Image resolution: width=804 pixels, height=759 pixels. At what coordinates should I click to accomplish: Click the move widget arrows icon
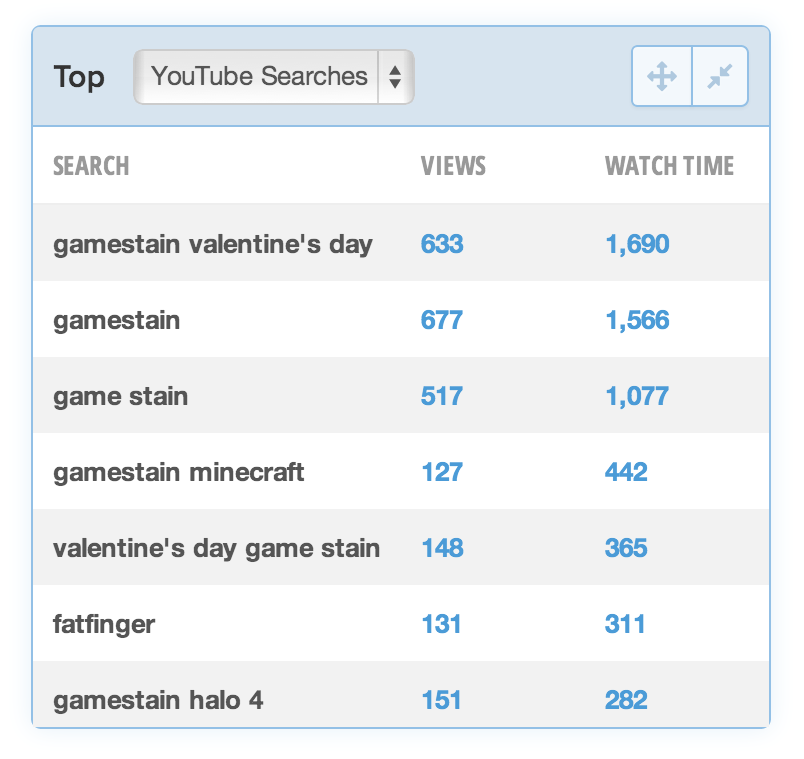click(662, 76)
